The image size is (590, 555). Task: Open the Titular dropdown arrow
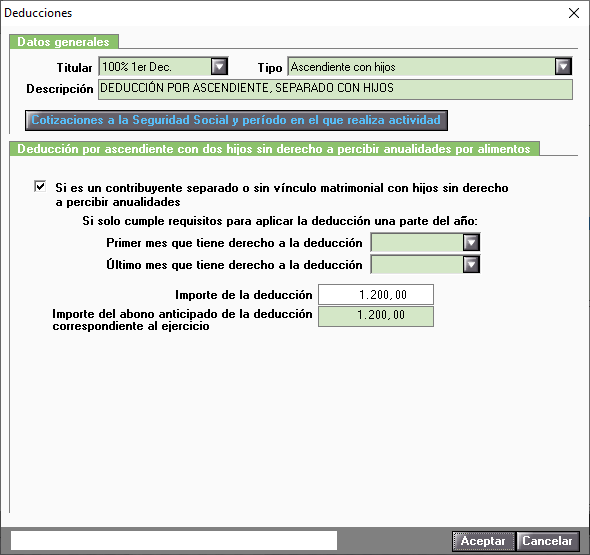coord(219,67)
